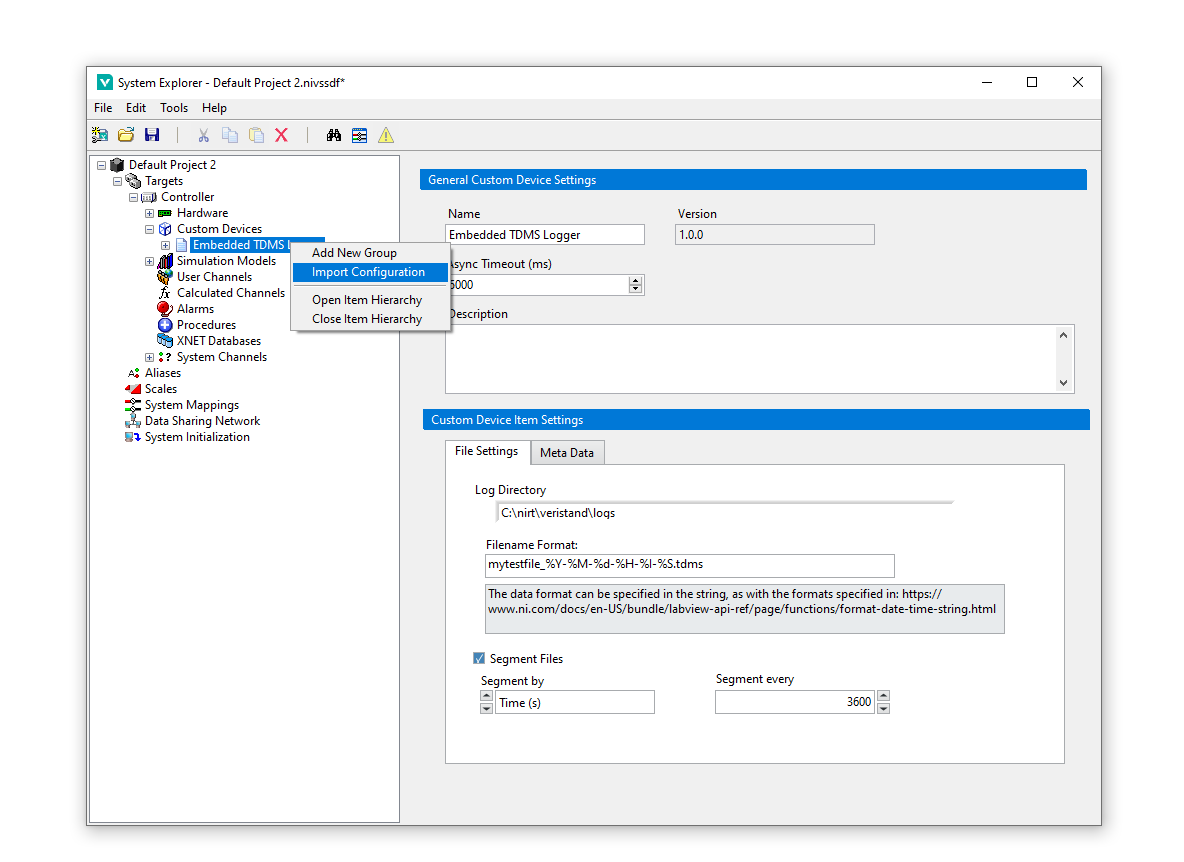Click the XNET Databases icon
This screenshot has height=862, width=1184.
pos(165,340)
